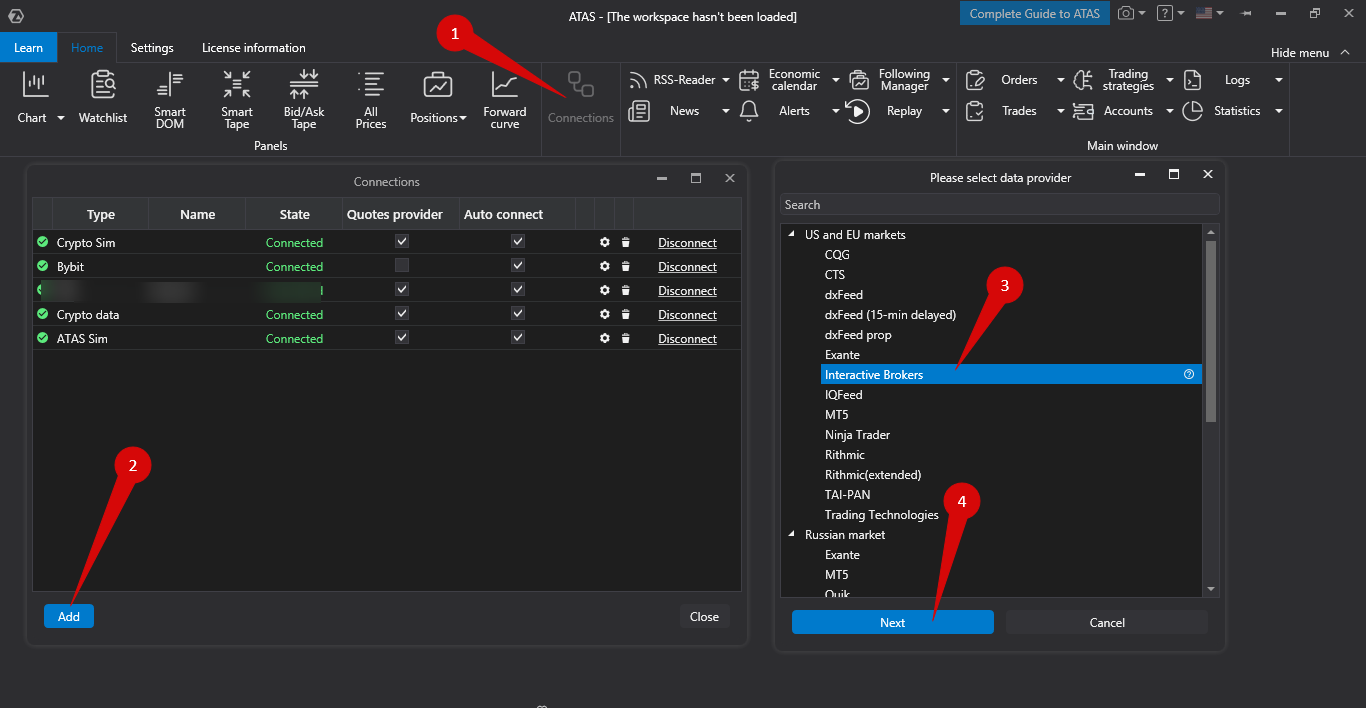Open the Smart DOM panel

(170, 101)
